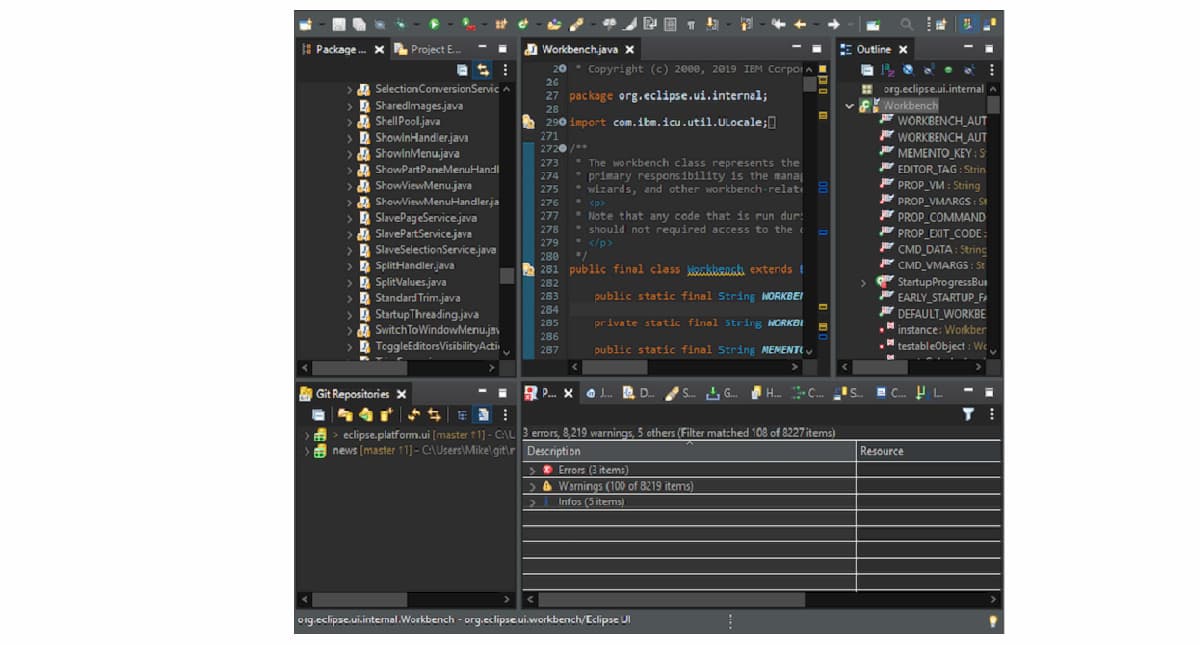The height and width of the screenshot is (645, 1200).
Task: Navigate Forward with the white right arrow
Action: (x=833, y=24)
